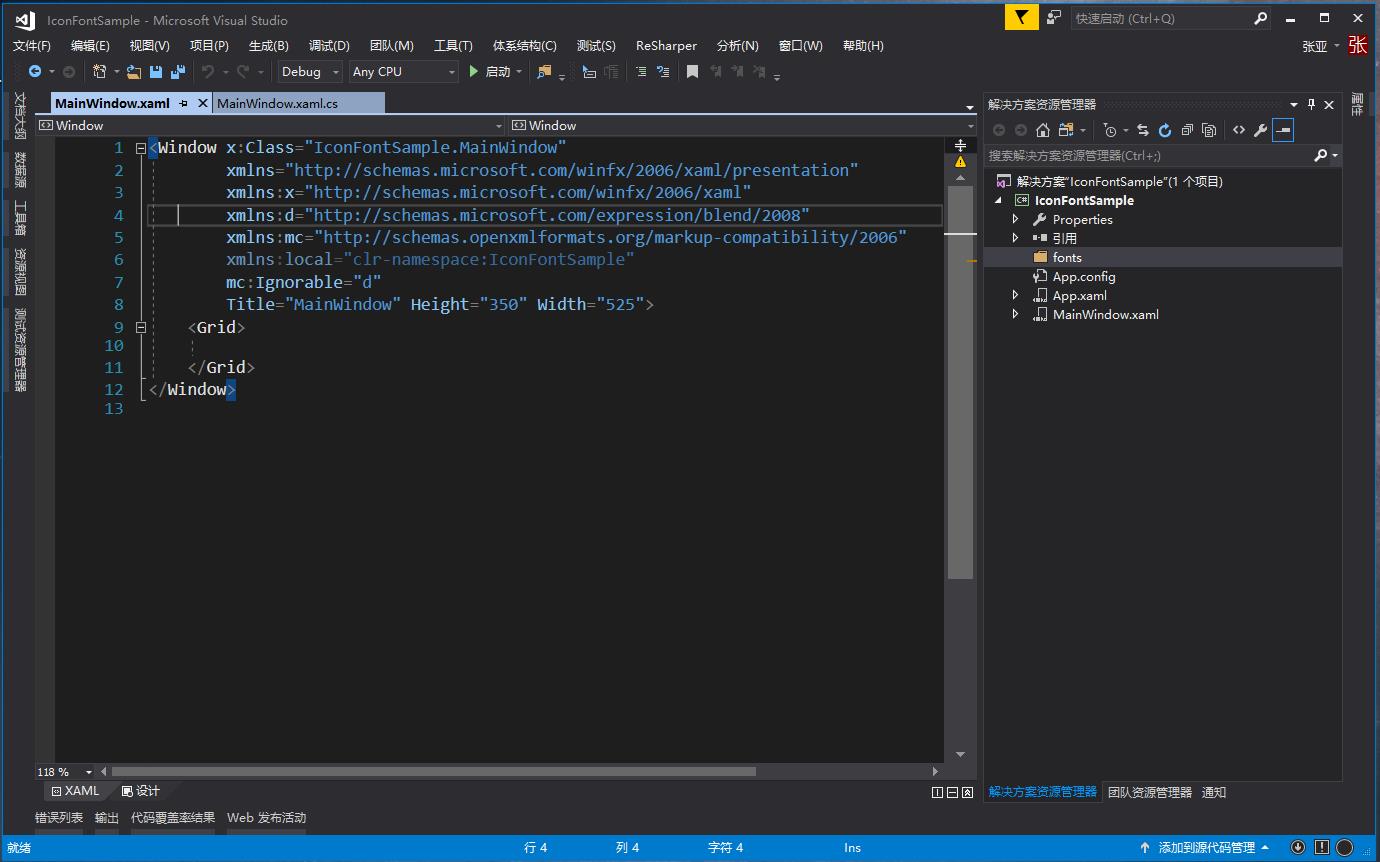Open the left Window element dropdown
Image resolution: width=1380 pixels, height=862 pixels.
[x=271, y=125]
